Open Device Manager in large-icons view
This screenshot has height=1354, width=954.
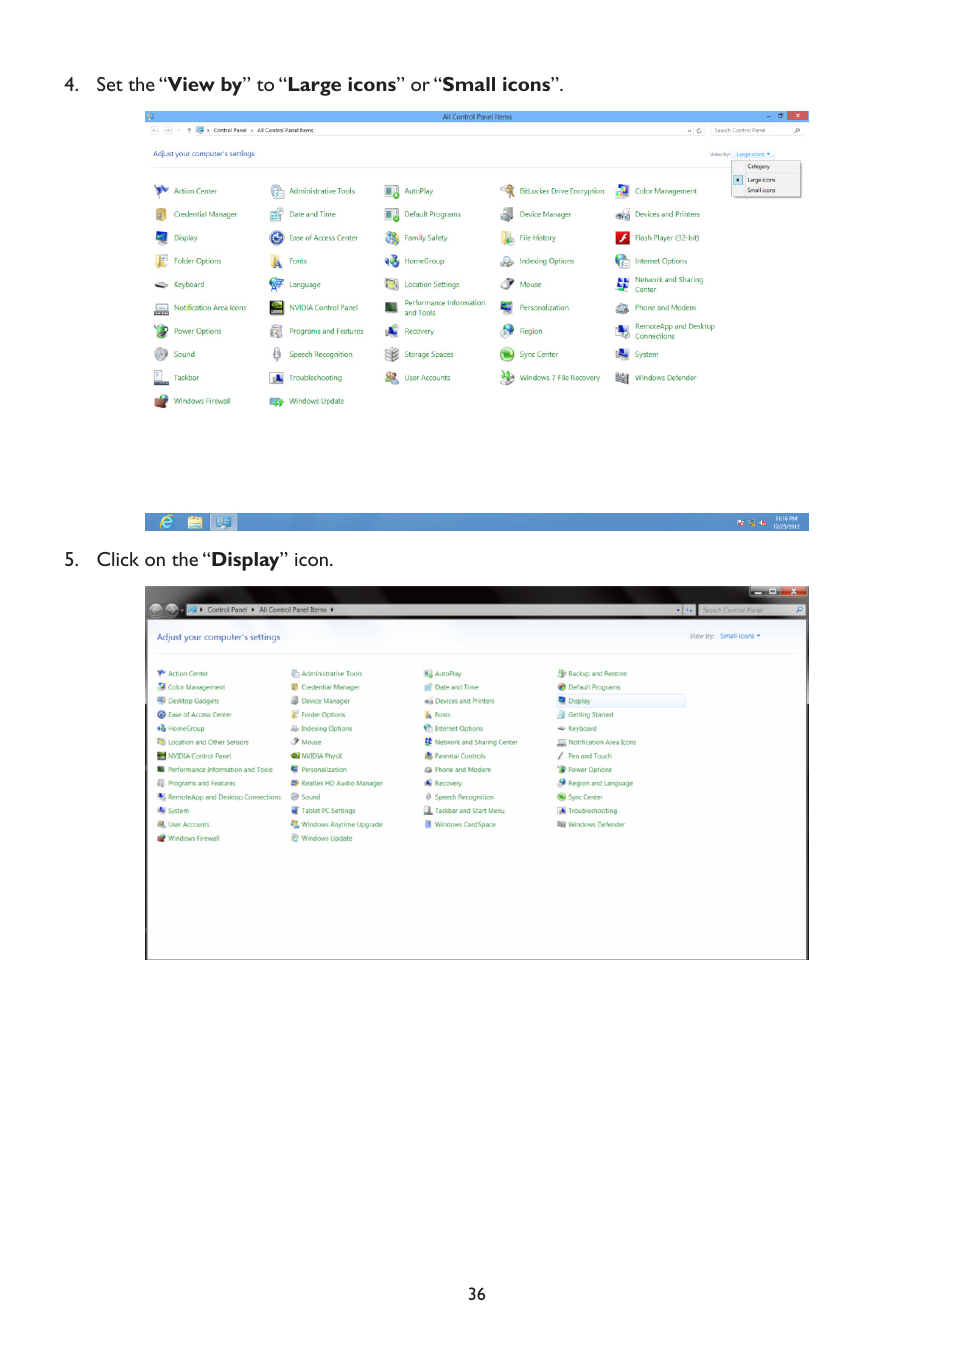535,214
